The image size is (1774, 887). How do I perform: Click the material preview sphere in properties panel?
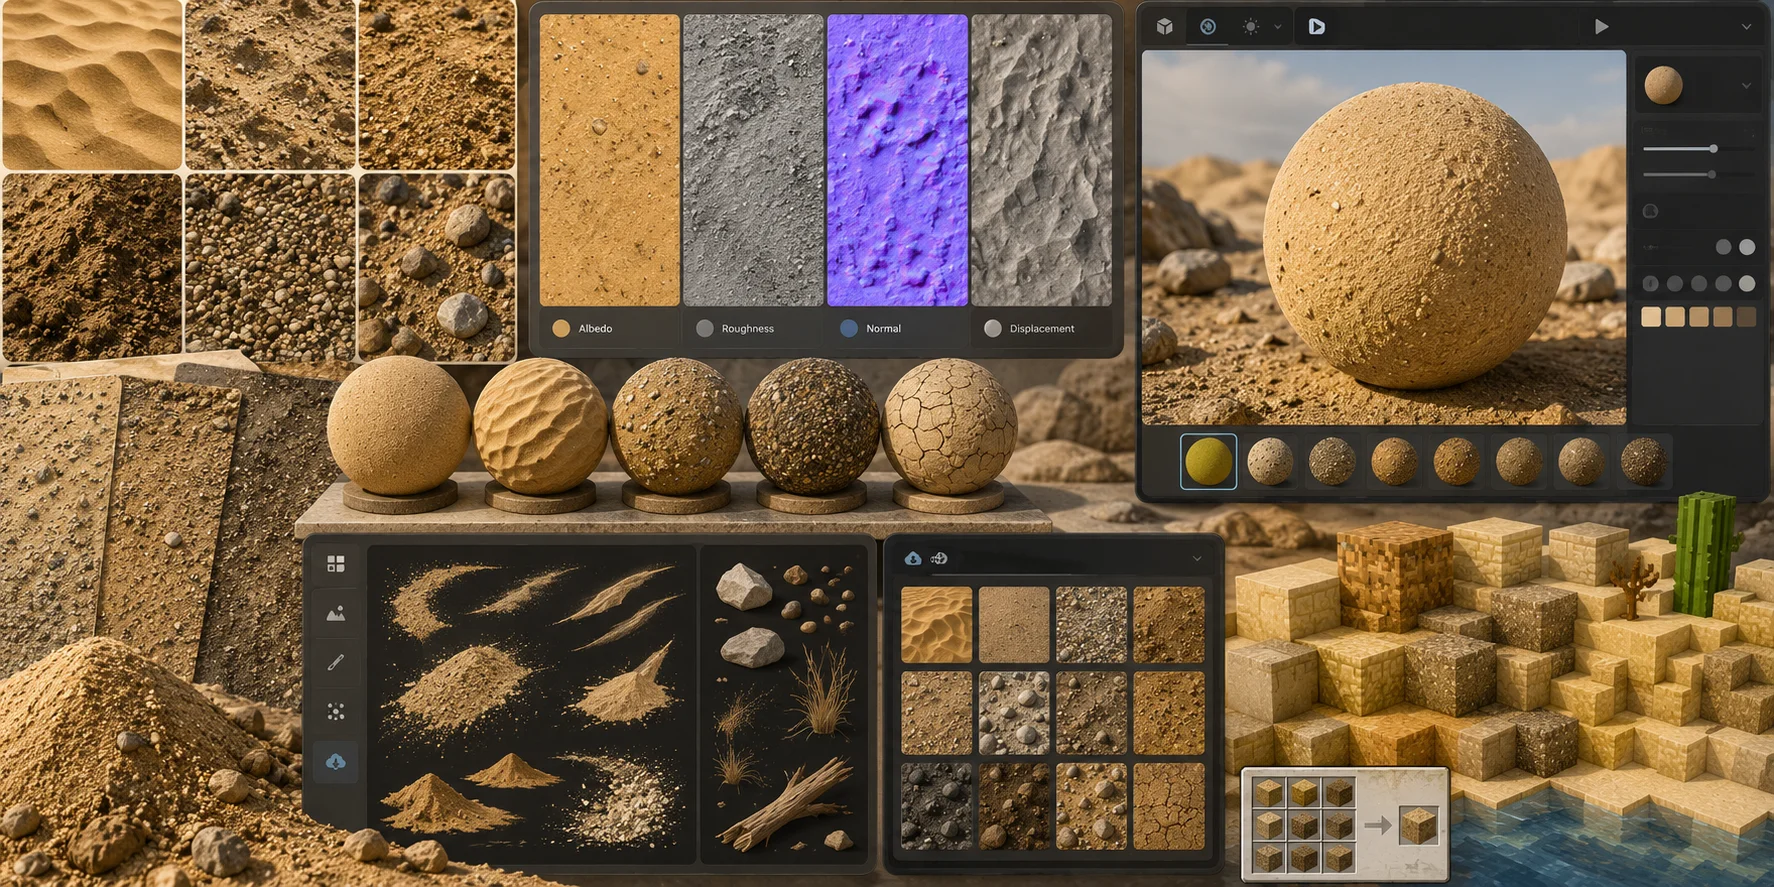click(x=1663, y=85)
